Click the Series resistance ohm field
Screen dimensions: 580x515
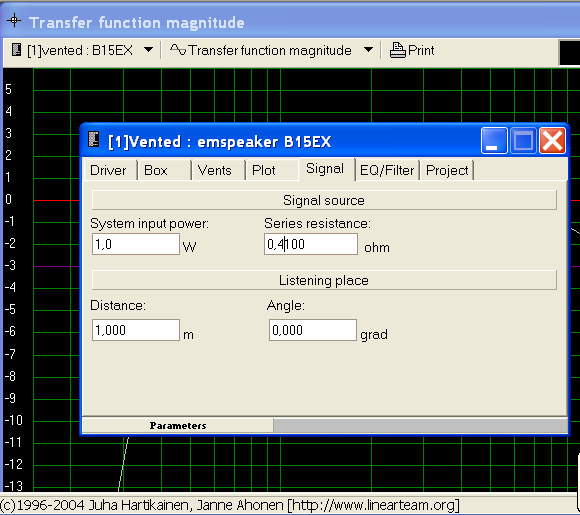coord(311,244)
